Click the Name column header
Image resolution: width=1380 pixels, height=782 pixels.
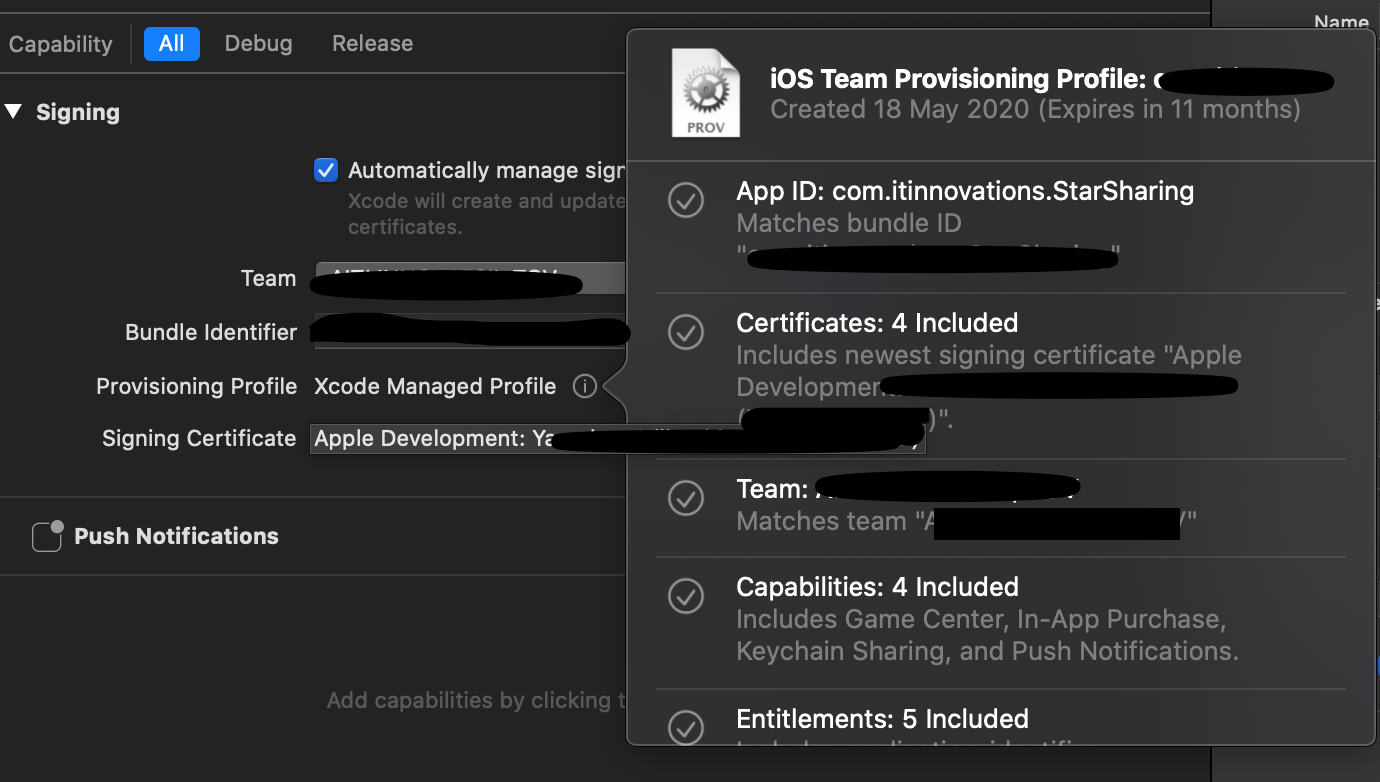pos(1341,21)
